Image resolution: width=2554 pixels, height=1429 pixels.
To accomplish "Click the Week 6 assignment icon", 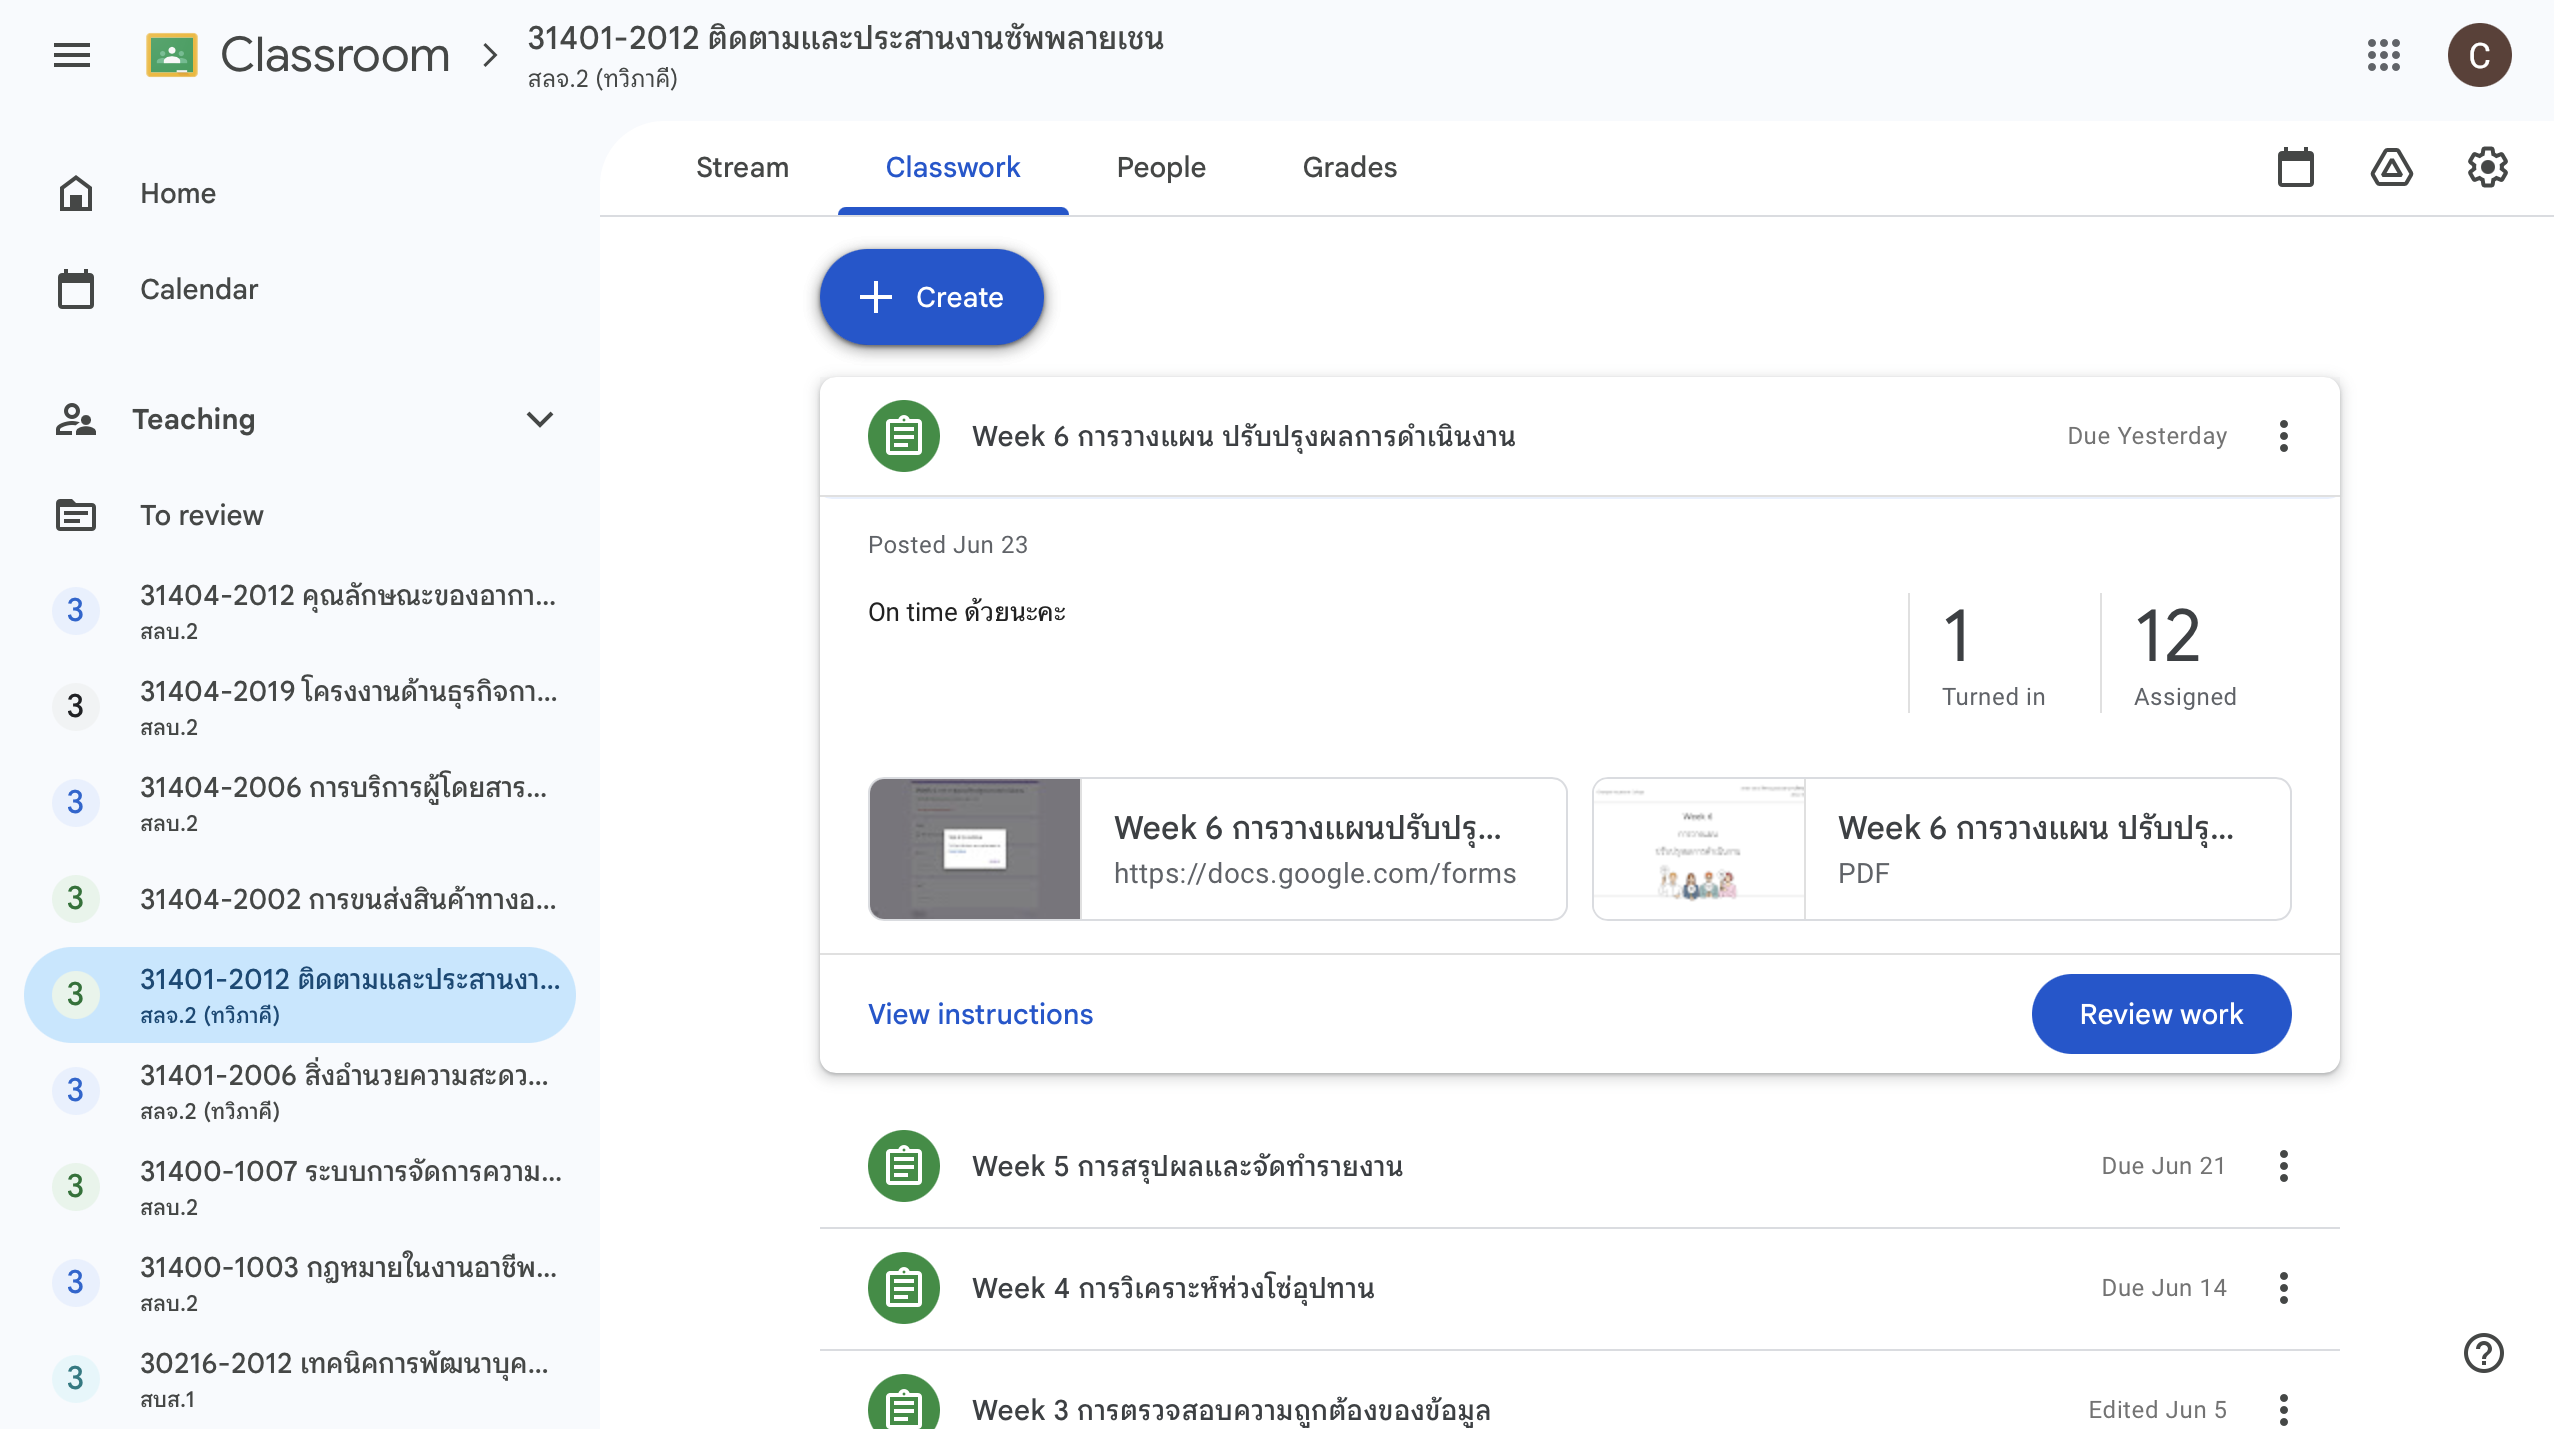I will pos(904,436).
